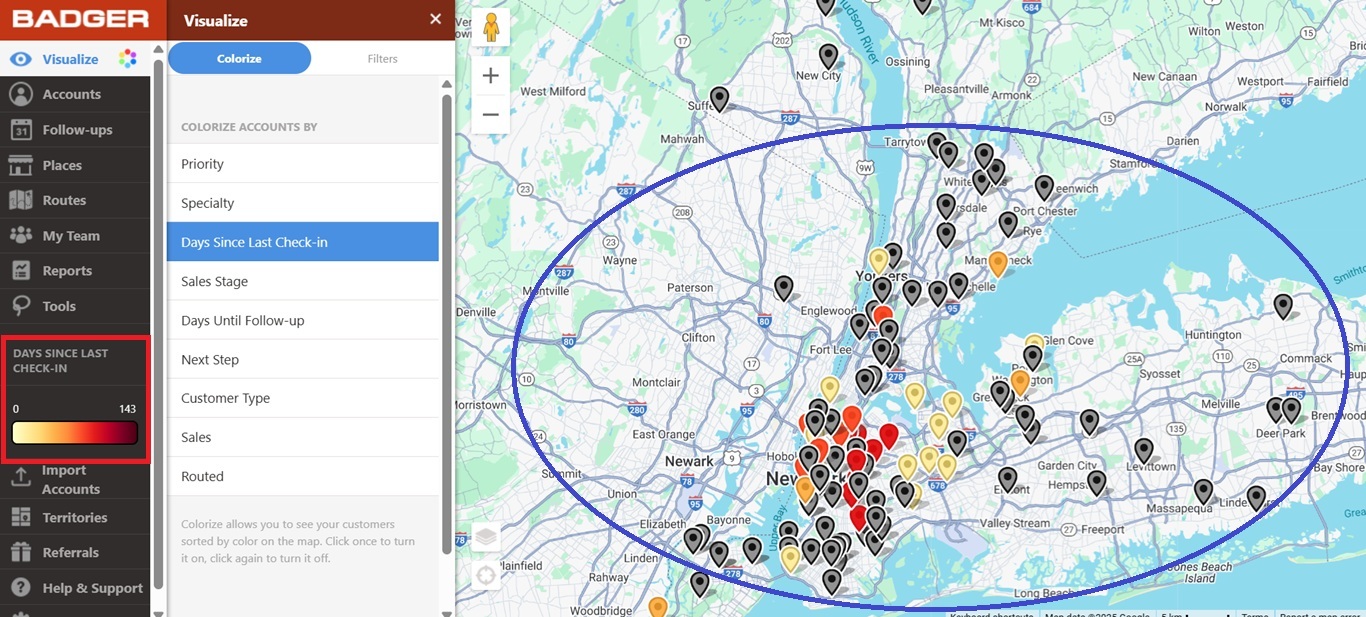Toggle colorize by Sales
This screenshot has width=1366, height=617.
pyautogui.click(x=303, y=437)
